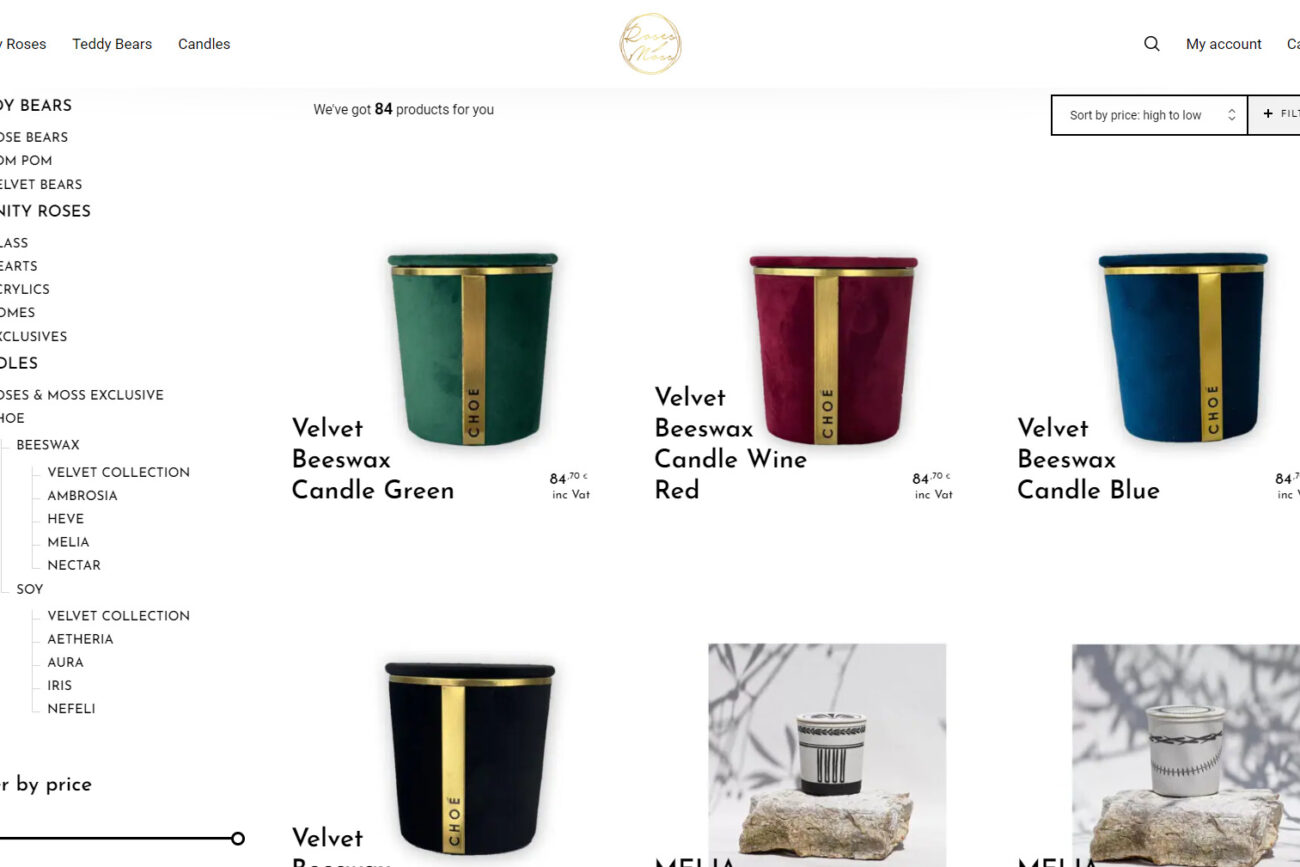The image size is (1300, 867).
Task: Open the wine red velvet candle image
Action: (x=833, y=349)
